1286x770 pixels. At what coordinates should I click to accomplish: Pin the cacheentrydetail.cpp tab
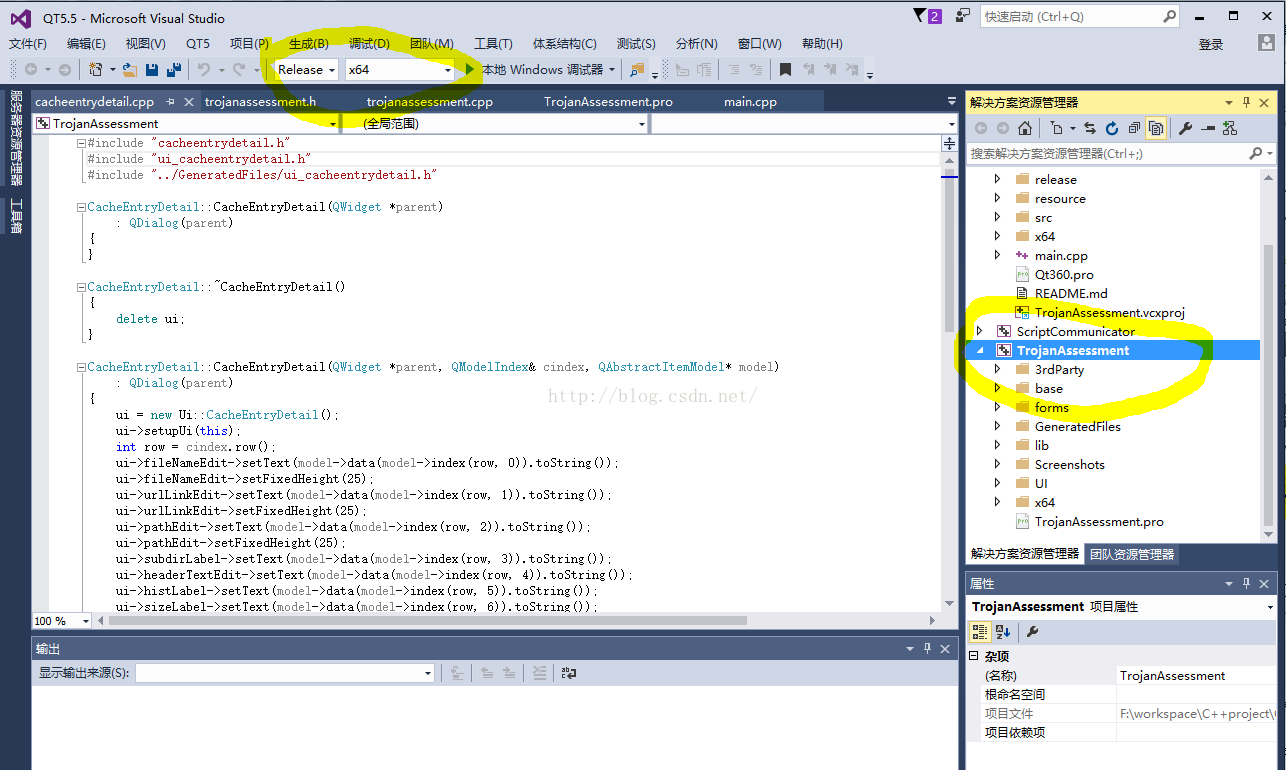click(x=171, y=102)
